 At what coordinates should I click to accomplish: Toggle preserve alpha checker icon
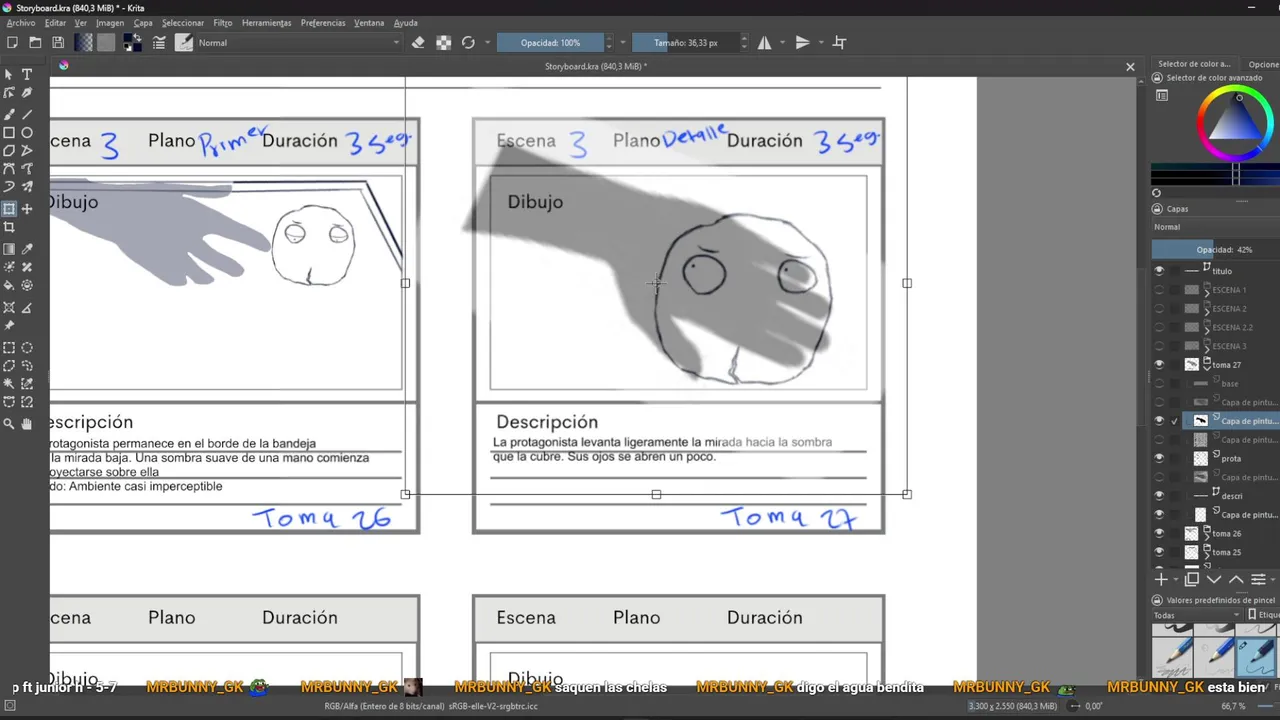click(x=444, y=43)
